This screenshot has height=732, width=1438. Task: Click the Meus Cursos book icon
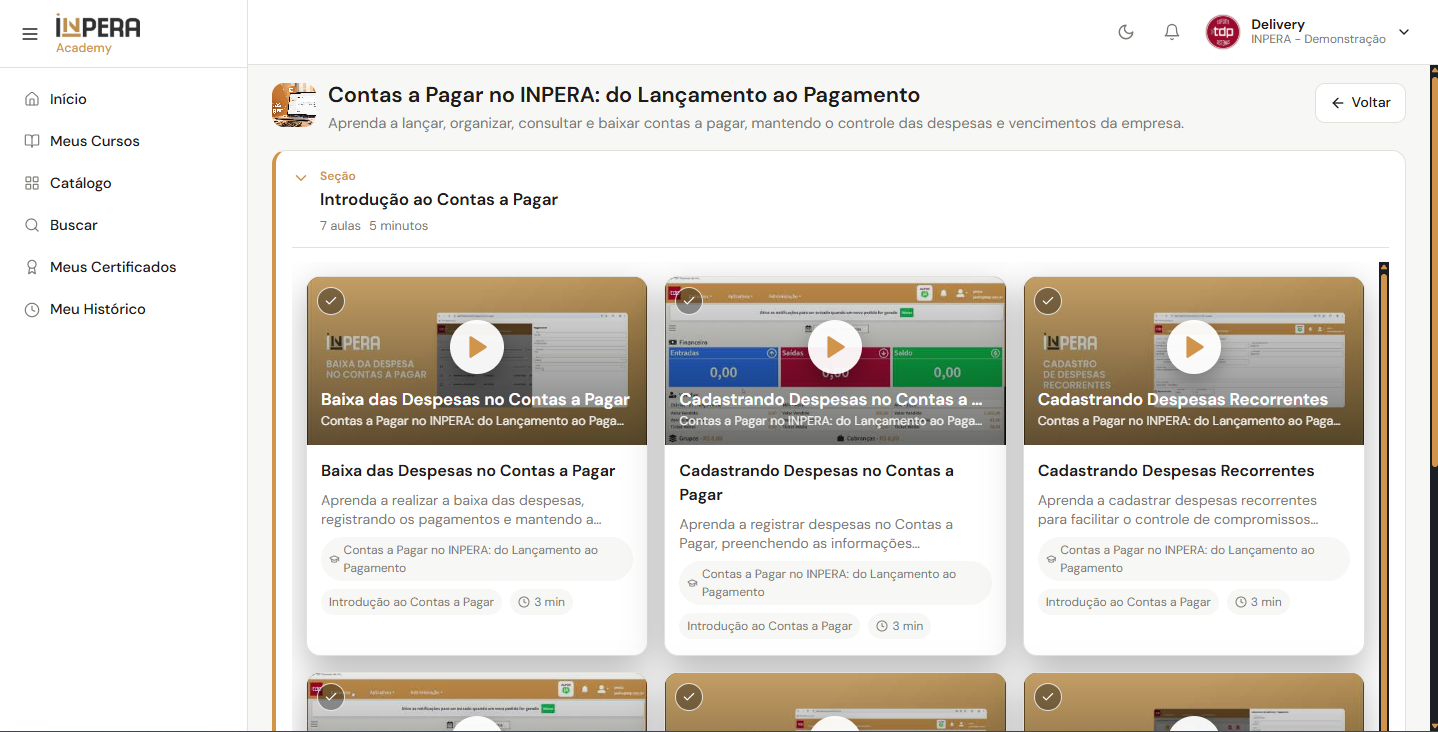pos(32,141)
